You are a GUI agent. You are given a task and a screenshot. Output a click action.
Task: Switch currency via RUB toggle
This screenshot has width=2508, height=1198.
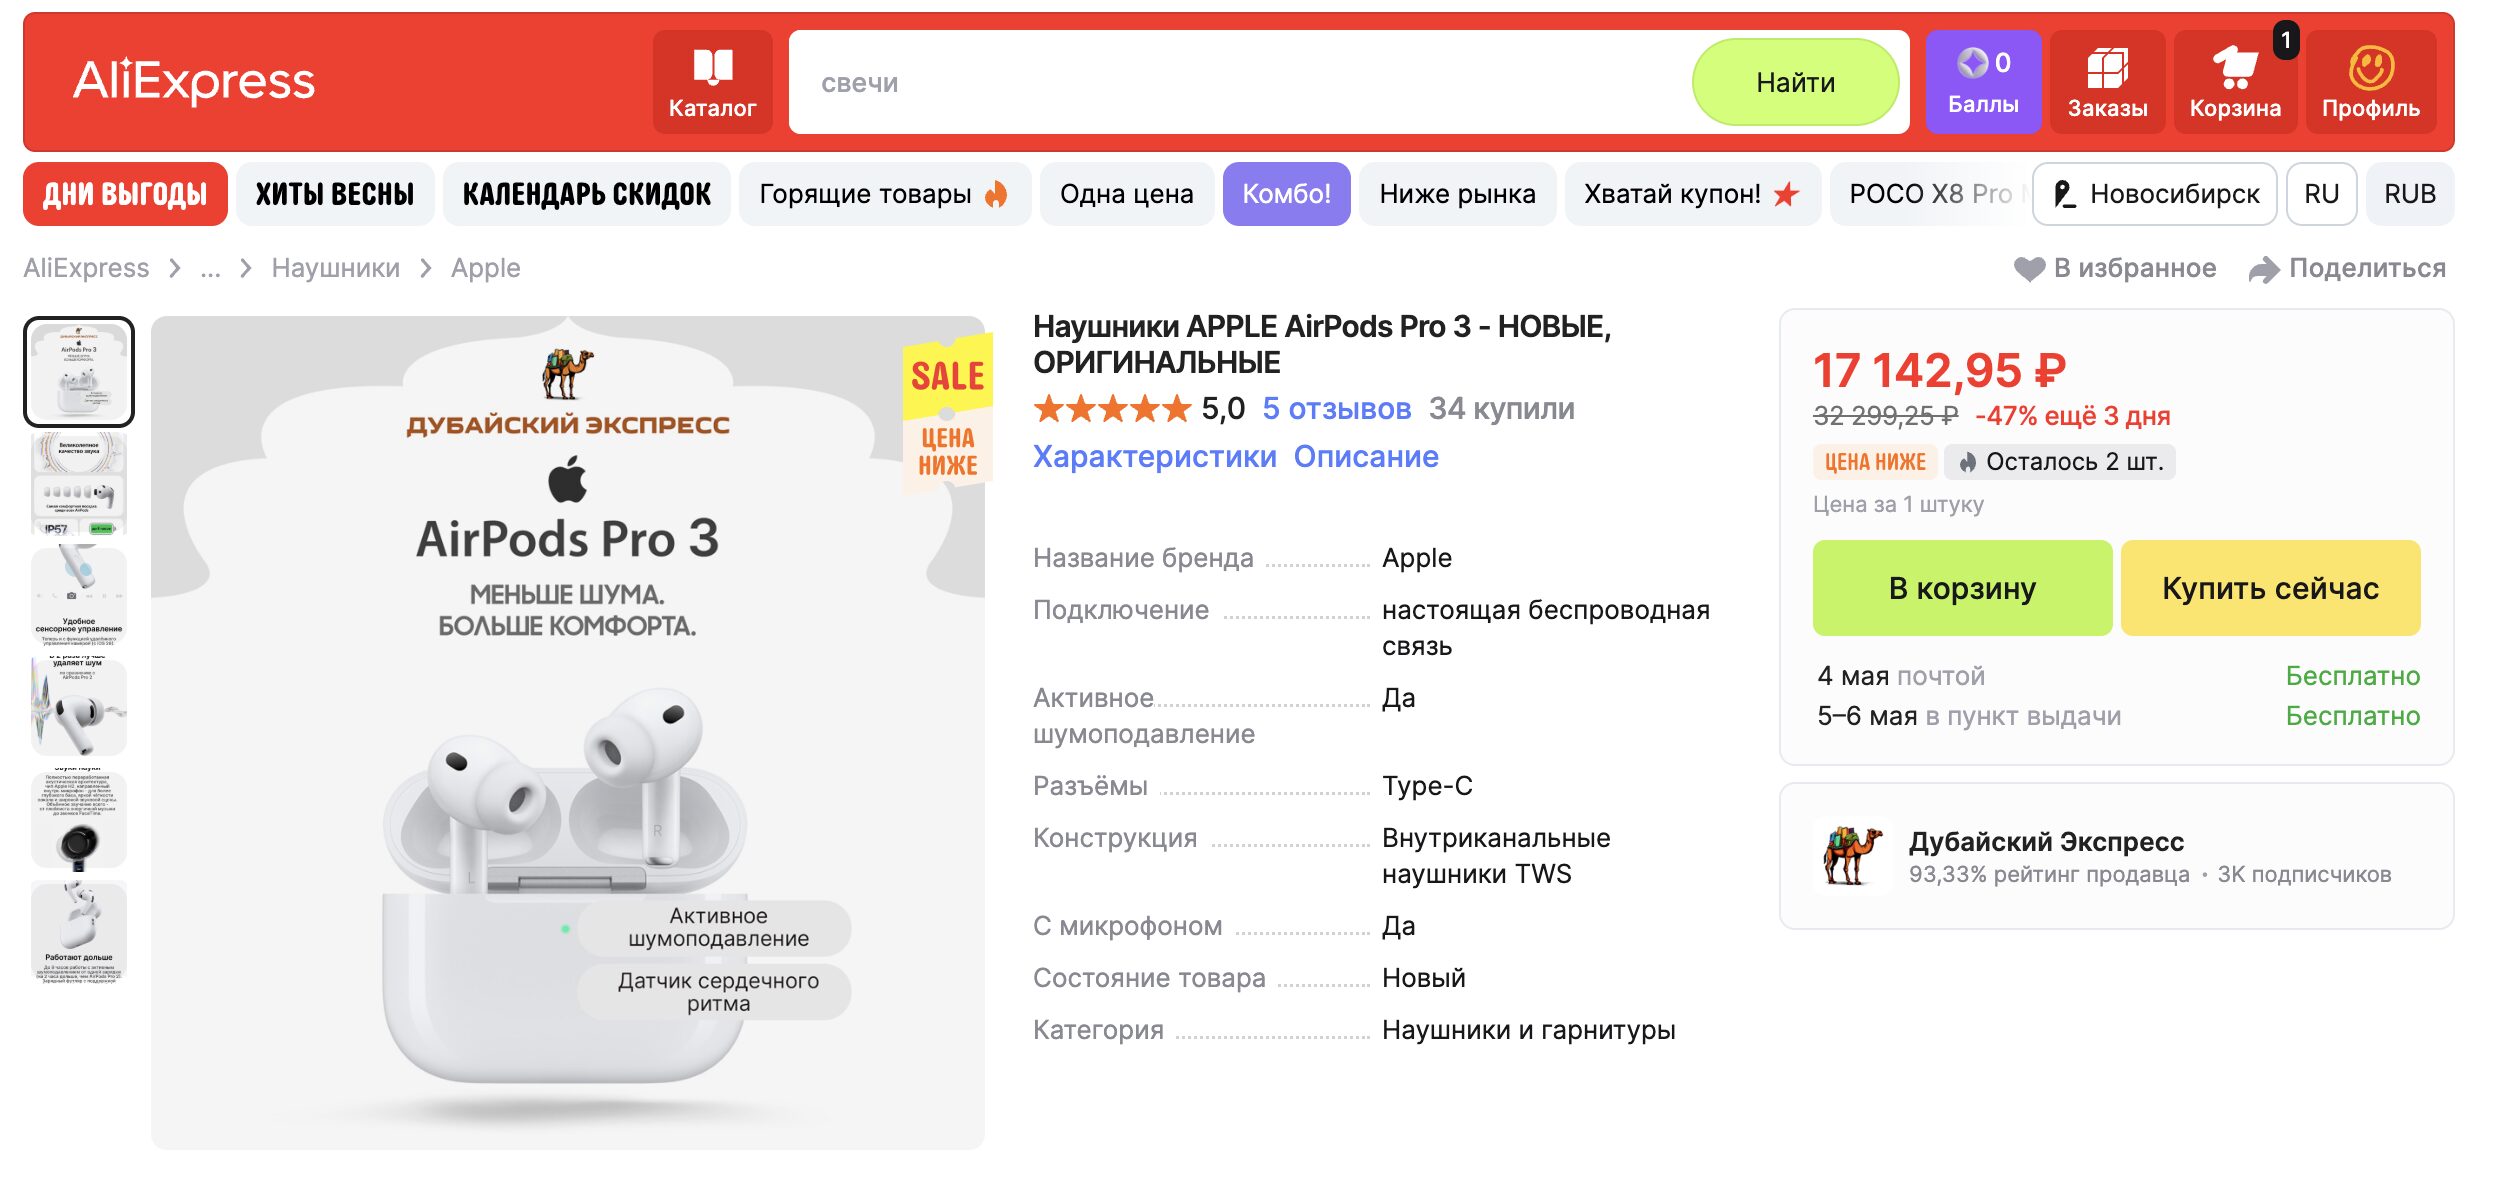click(2410, 193)
